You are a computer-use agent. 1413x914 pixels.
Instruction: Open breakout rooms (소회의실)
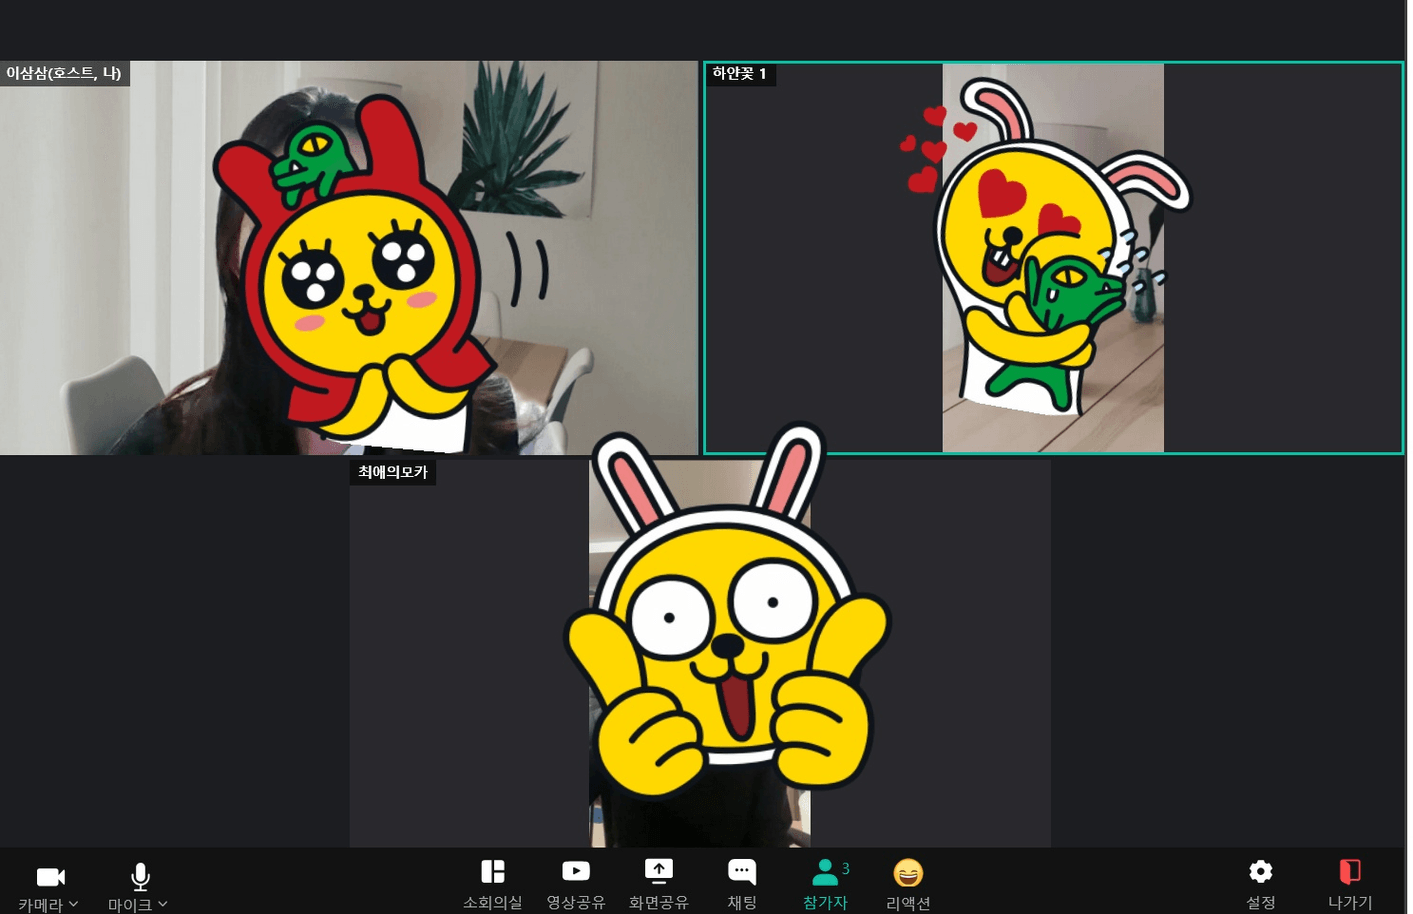coord(492,884)
